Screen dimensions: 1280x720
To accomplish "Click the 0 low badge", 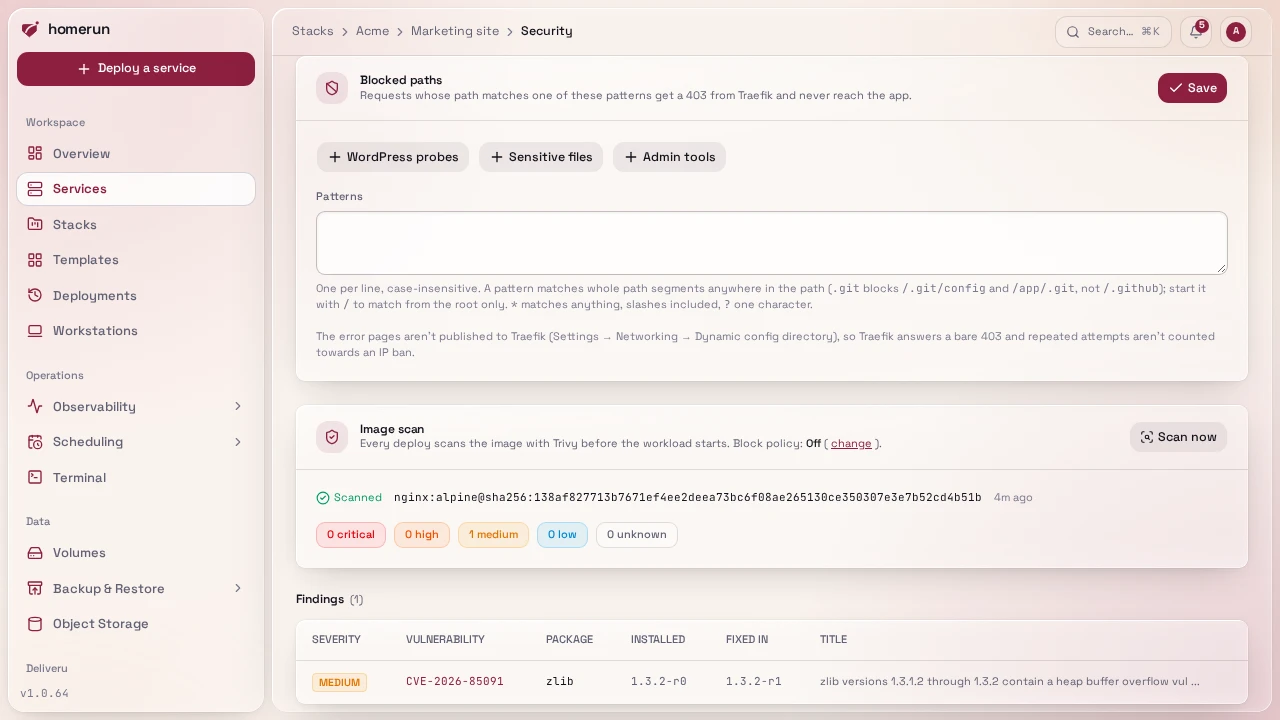I will coord(562,535).
